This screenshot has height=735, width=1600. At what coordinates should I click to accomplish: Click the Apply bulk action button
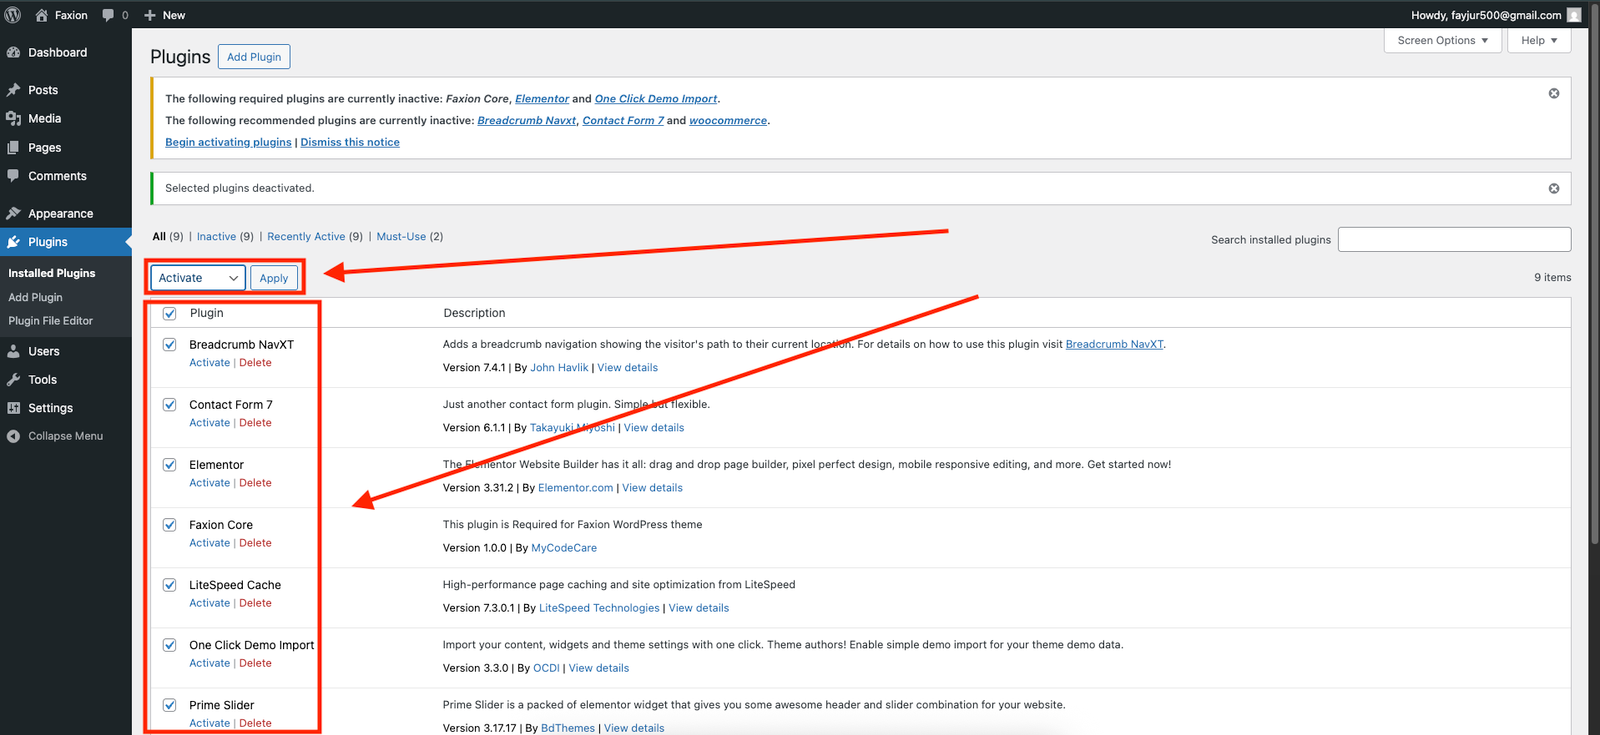click(x=274, y=278)
